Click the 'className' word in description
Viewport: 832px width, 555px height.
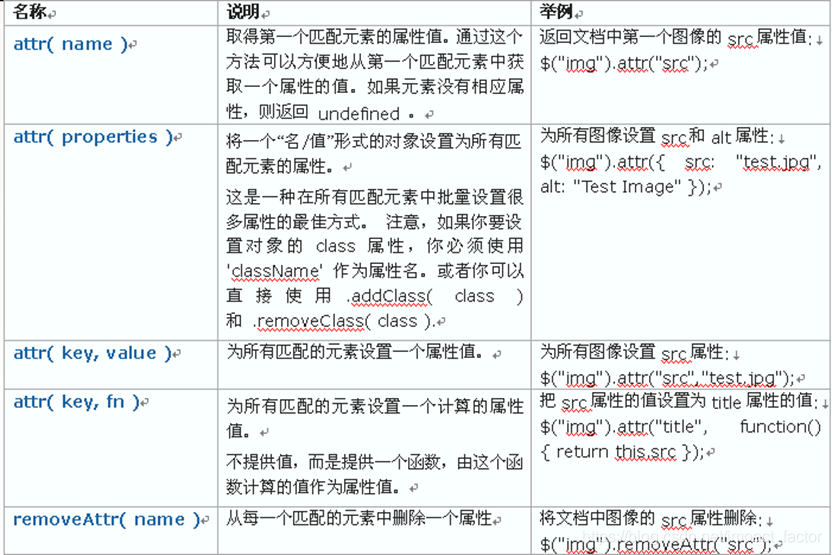(x=274, y=271)
